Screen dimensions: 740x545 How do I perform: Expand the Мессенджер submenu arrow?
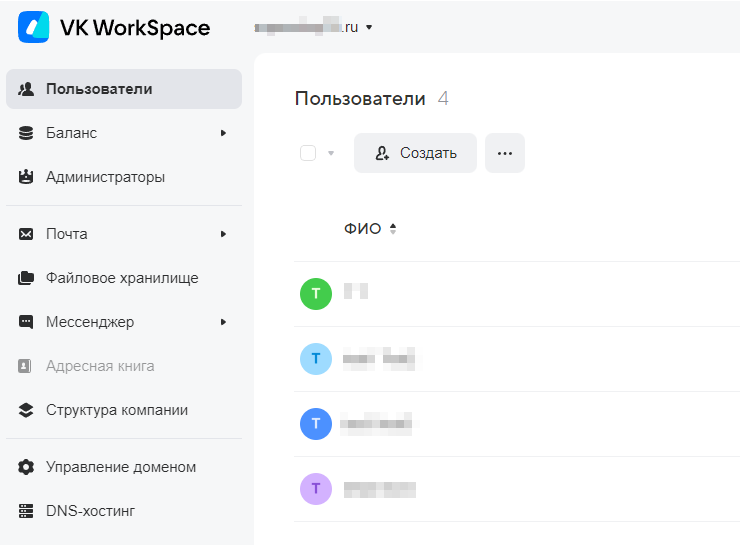click(x=223, y=322)
